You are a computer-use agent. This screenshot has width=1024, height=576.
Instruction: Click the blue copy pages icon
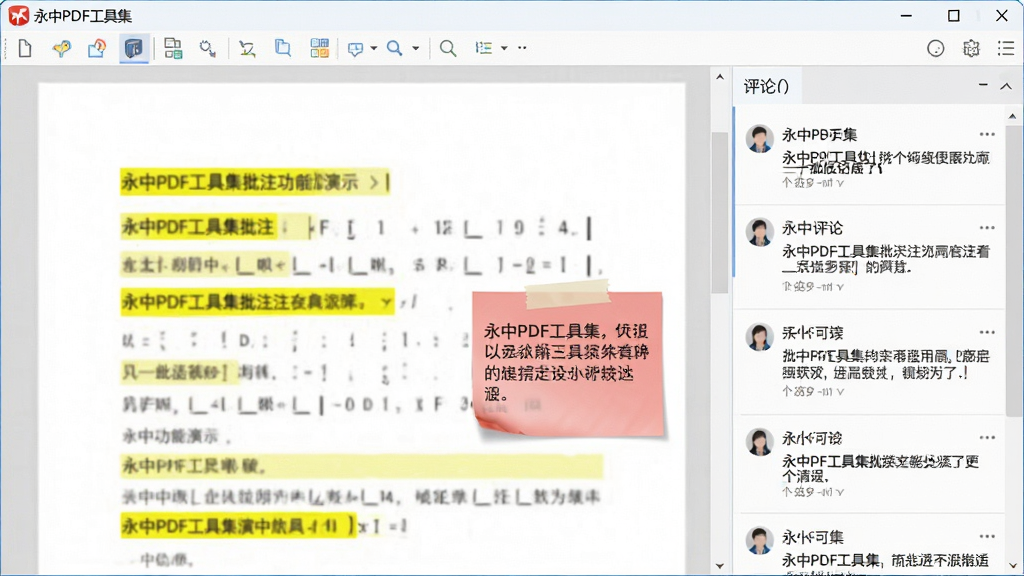283,48
